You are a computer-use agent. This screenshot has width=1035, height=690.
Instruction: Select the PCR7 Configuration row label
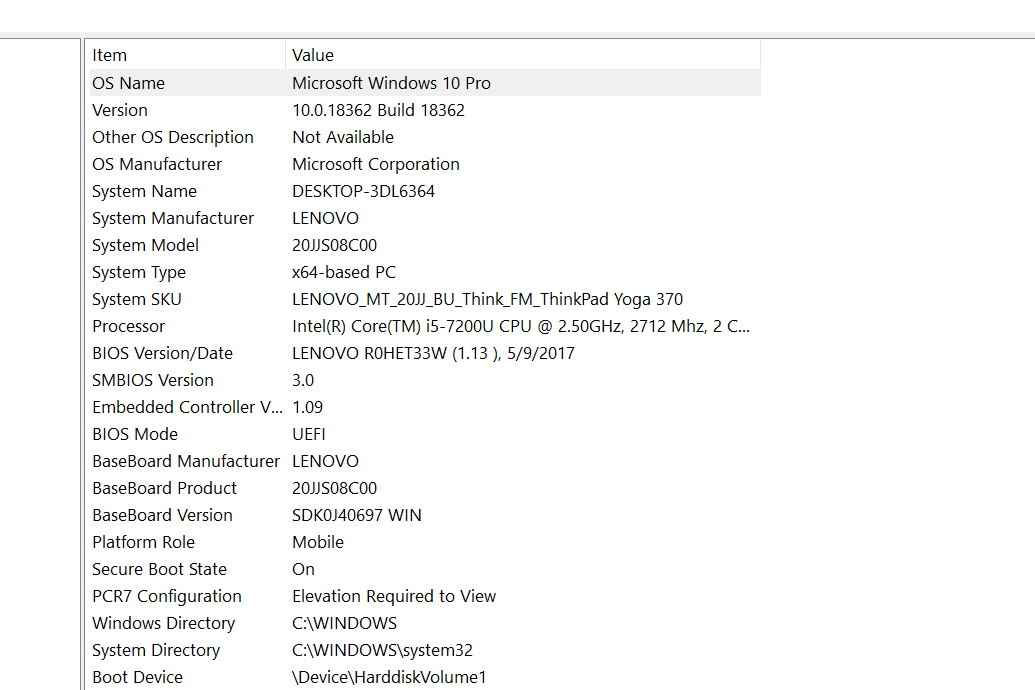click(167, 598)
